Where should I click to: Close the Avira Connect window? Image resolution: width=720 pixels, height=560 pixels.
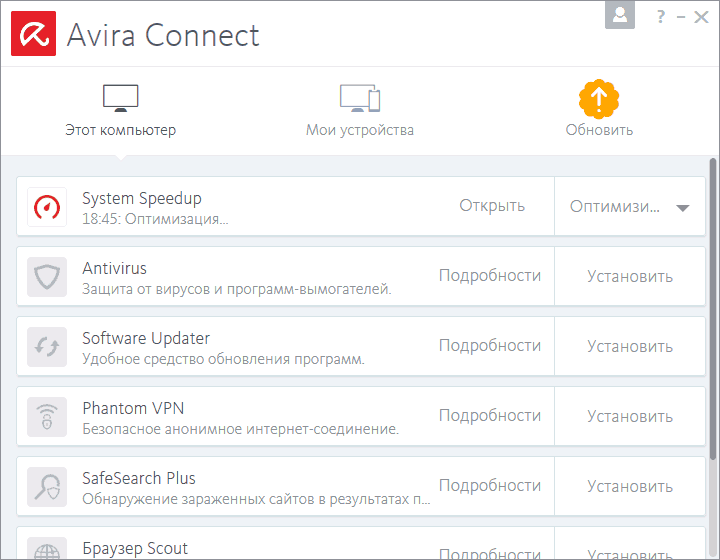click(701, 17)
